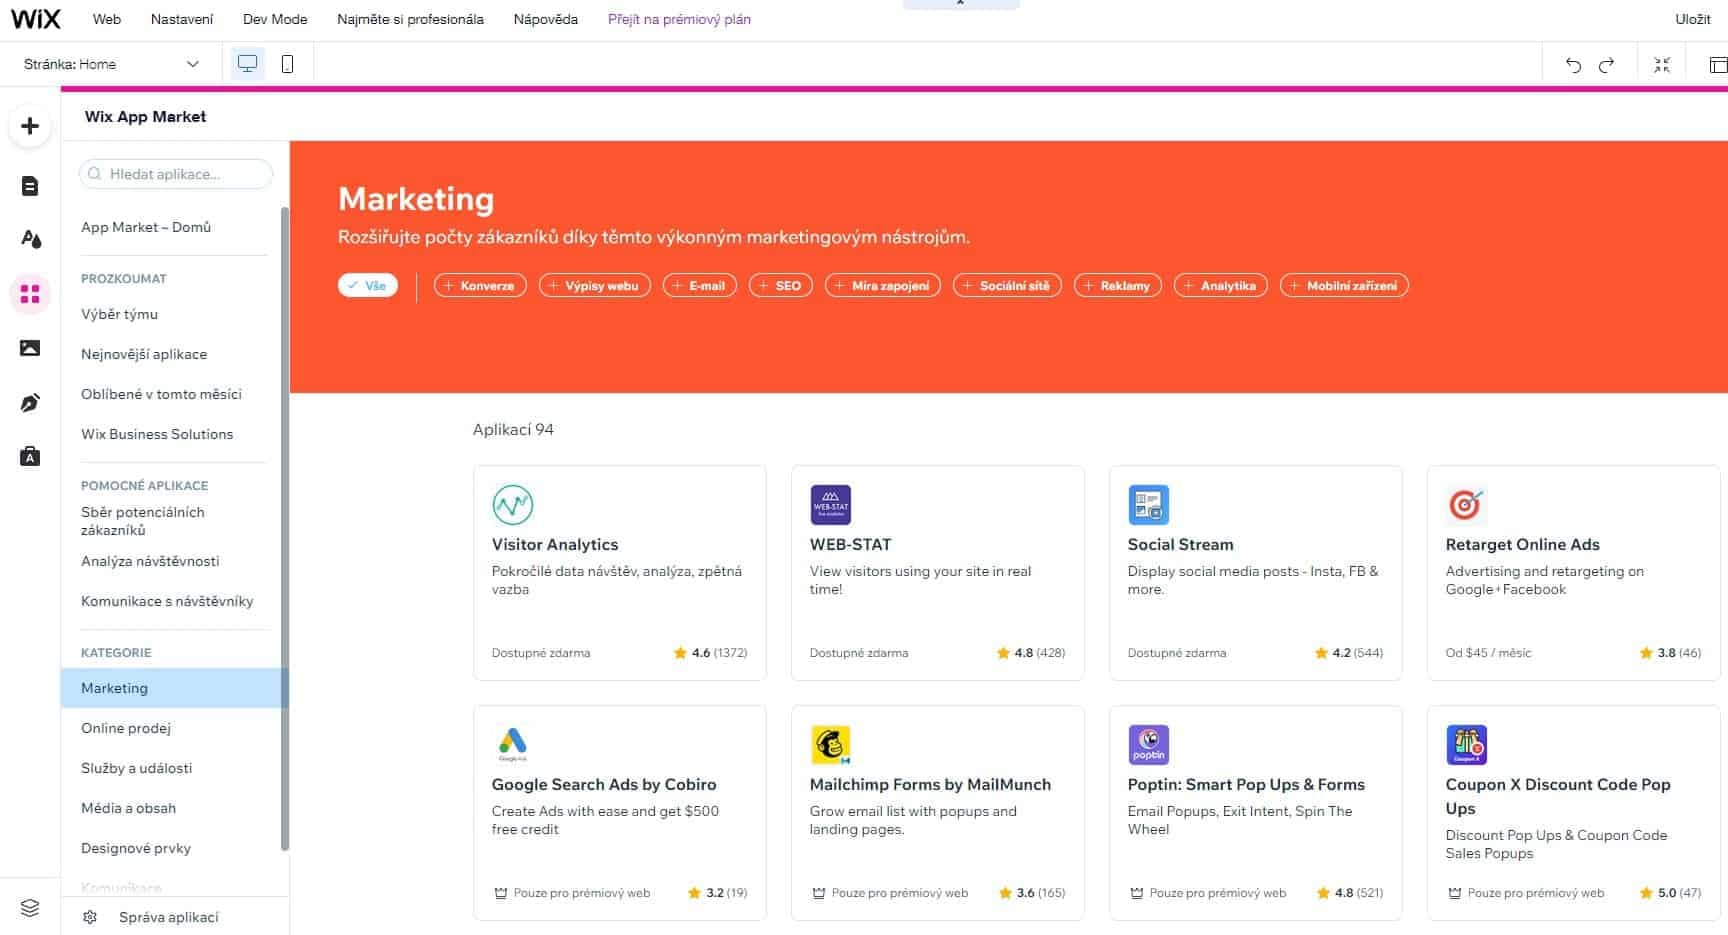Open Najměte si profesionála menu
Image resolution: width=1728 pixels, height=935 pixels.
[x=410, y=19]
